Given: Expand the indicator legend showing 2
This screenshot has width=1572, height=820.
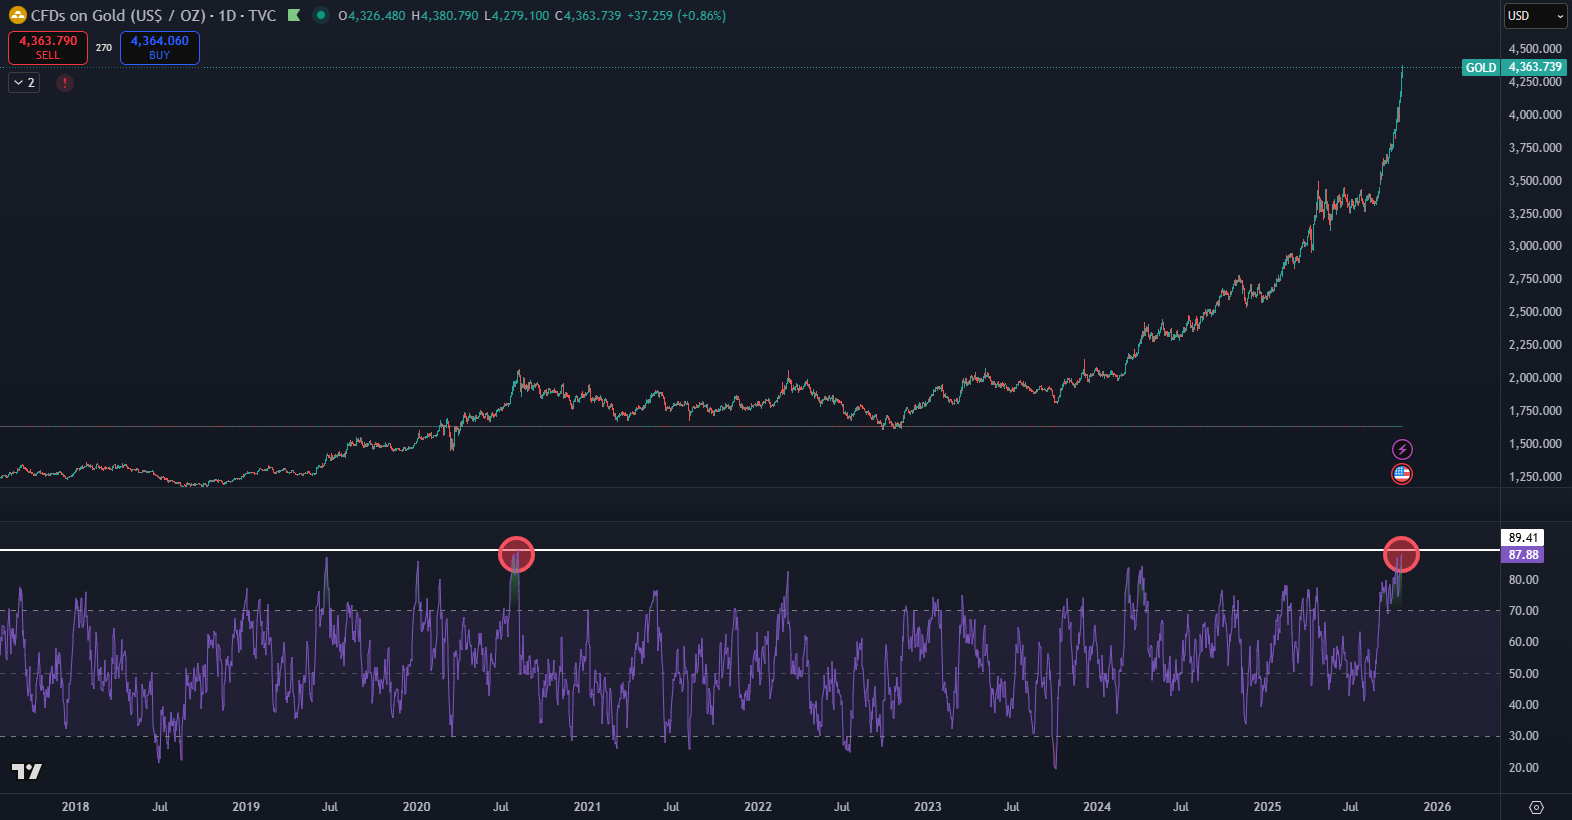Looking at the screenshot, I should tap(24, 83).
